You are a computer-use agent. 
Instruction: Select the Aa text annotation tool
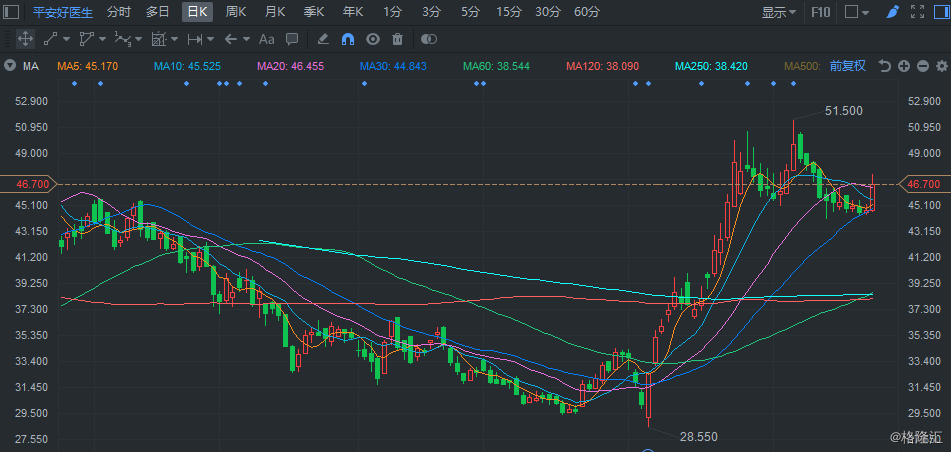click(266, 39)
